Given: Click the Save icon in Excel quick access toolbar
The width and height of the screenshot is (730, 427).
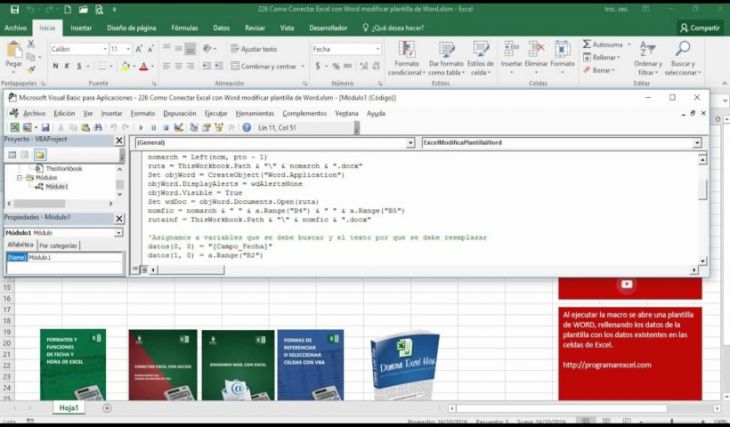Looking at the screenshot, I should 14,9.
